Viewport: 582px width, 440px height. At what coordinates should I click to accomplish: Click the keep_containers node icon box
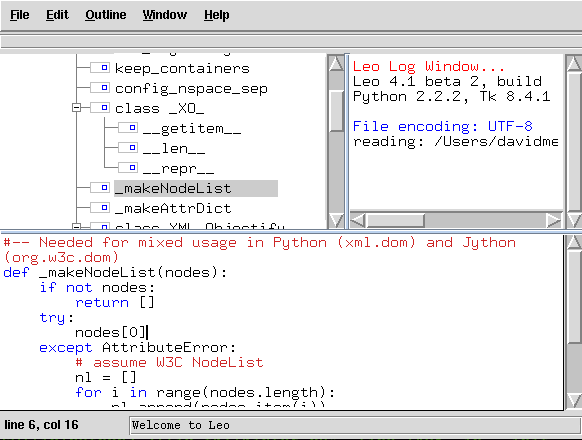[x=100, y=68]
